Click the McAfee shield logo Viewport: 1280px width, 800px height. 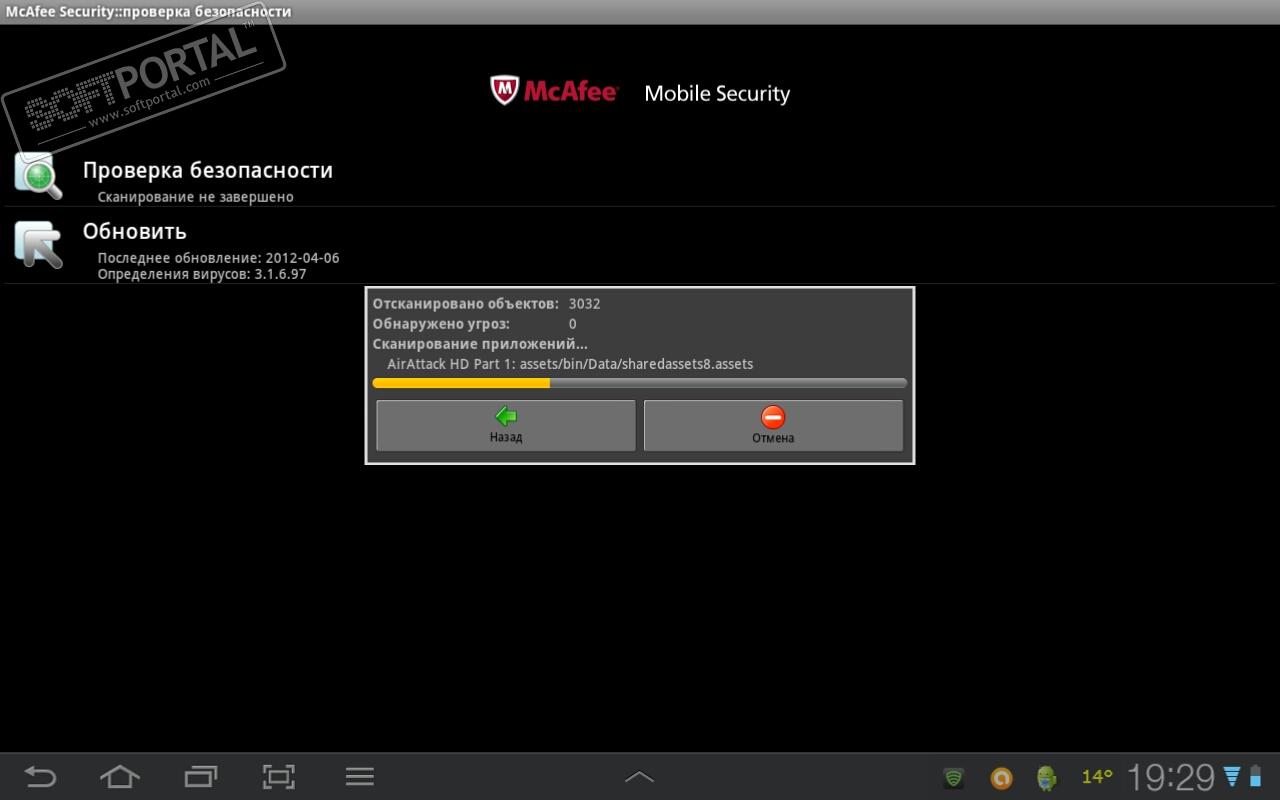505,90
